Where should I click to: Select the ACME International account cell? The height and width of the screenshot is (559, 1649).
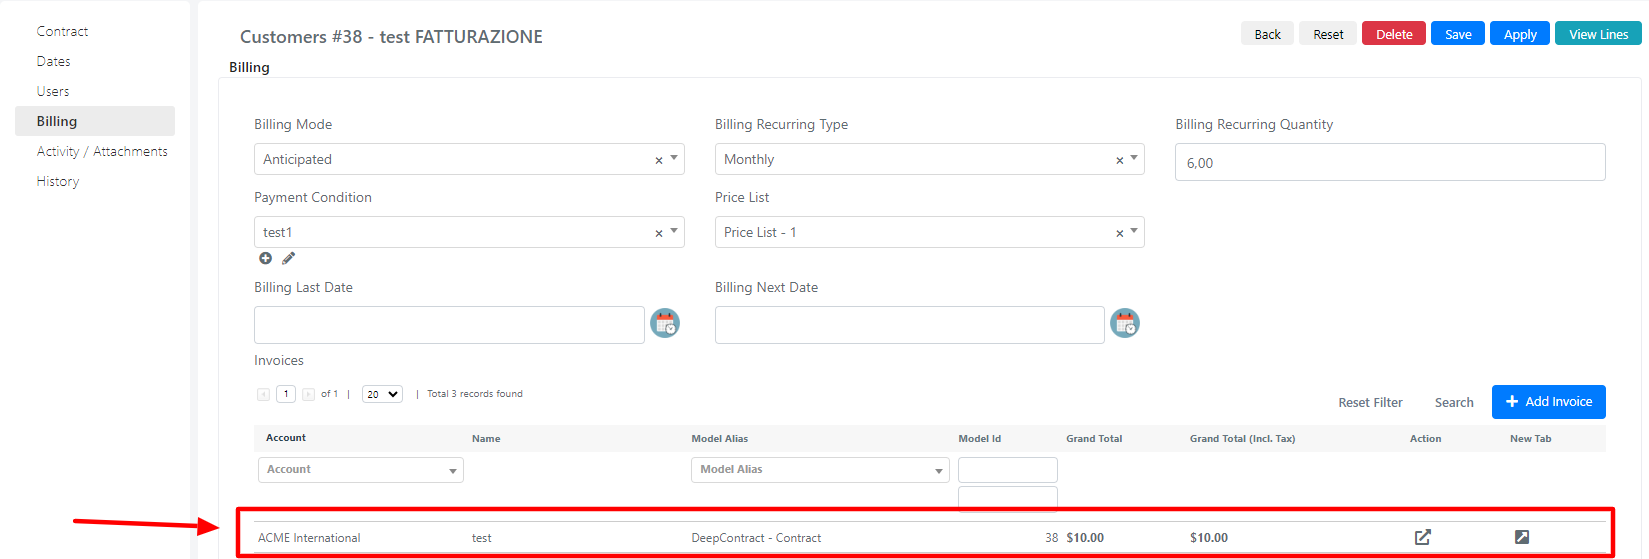coord(309,538)
